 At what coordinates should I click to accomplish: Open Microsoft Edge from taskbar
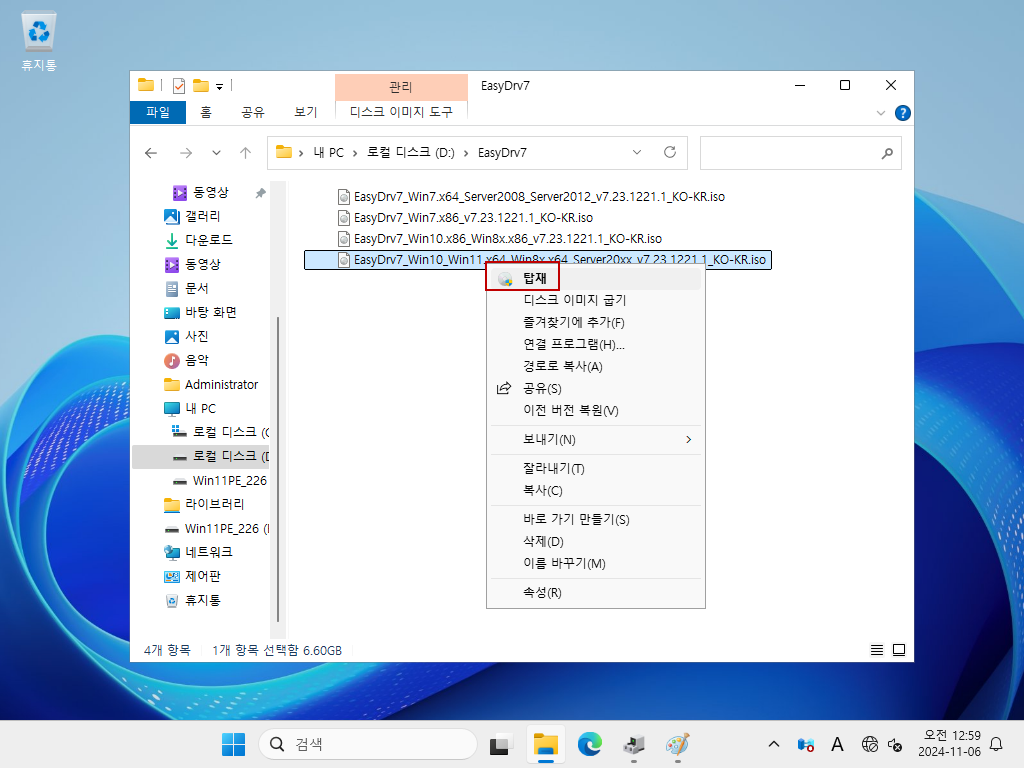[x=590, y=744]
